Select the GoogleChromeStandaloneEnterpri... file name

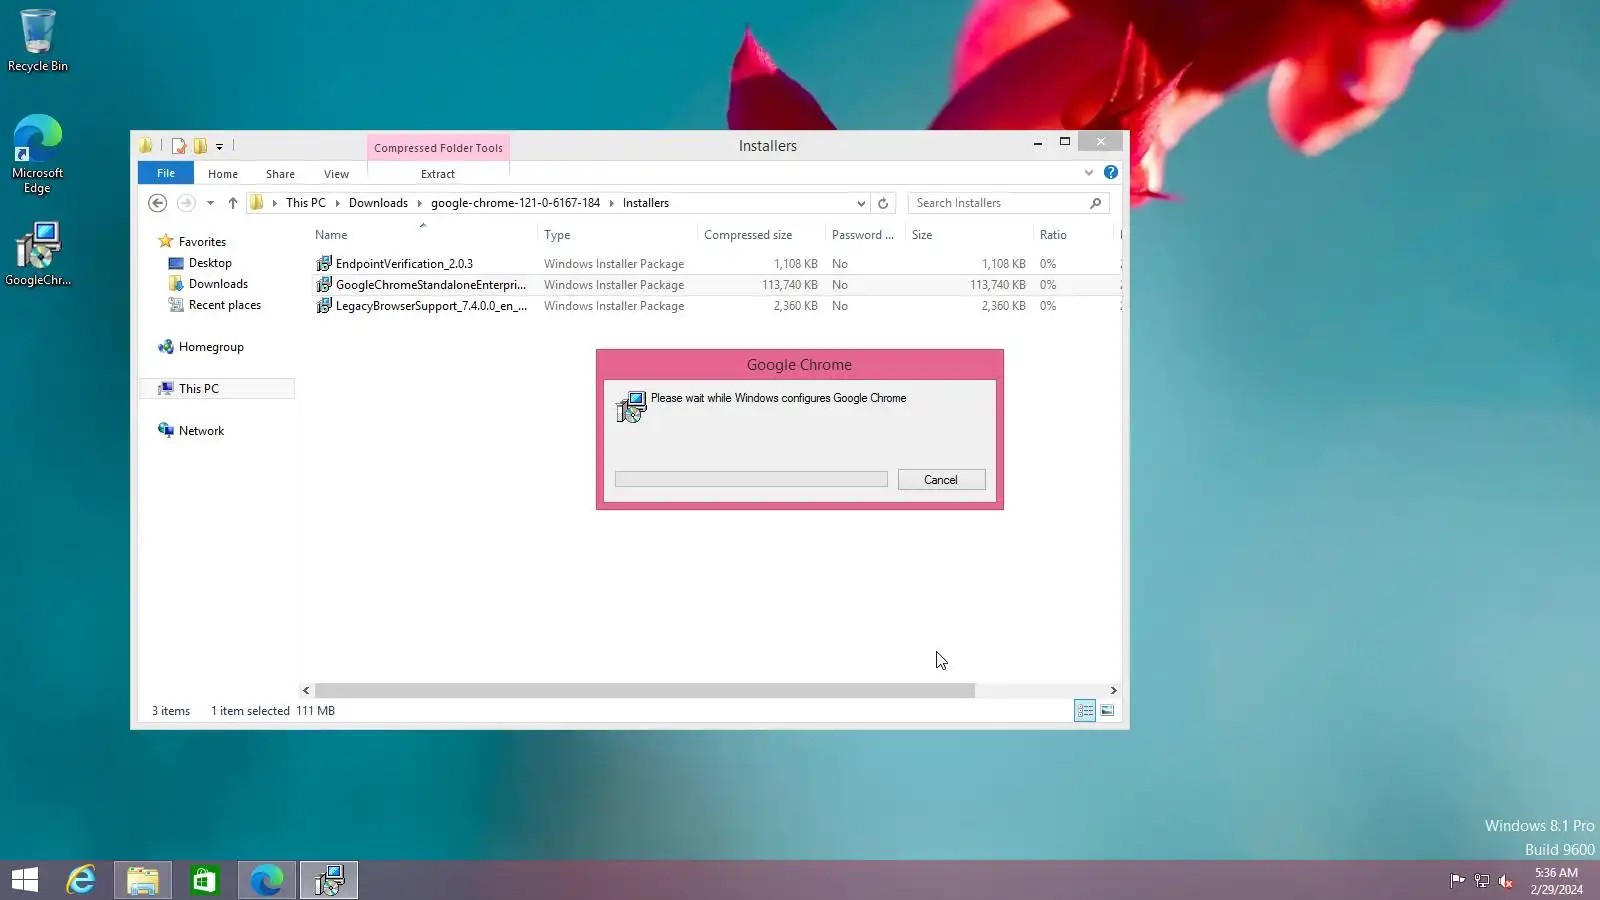click(x=431, y=285)
